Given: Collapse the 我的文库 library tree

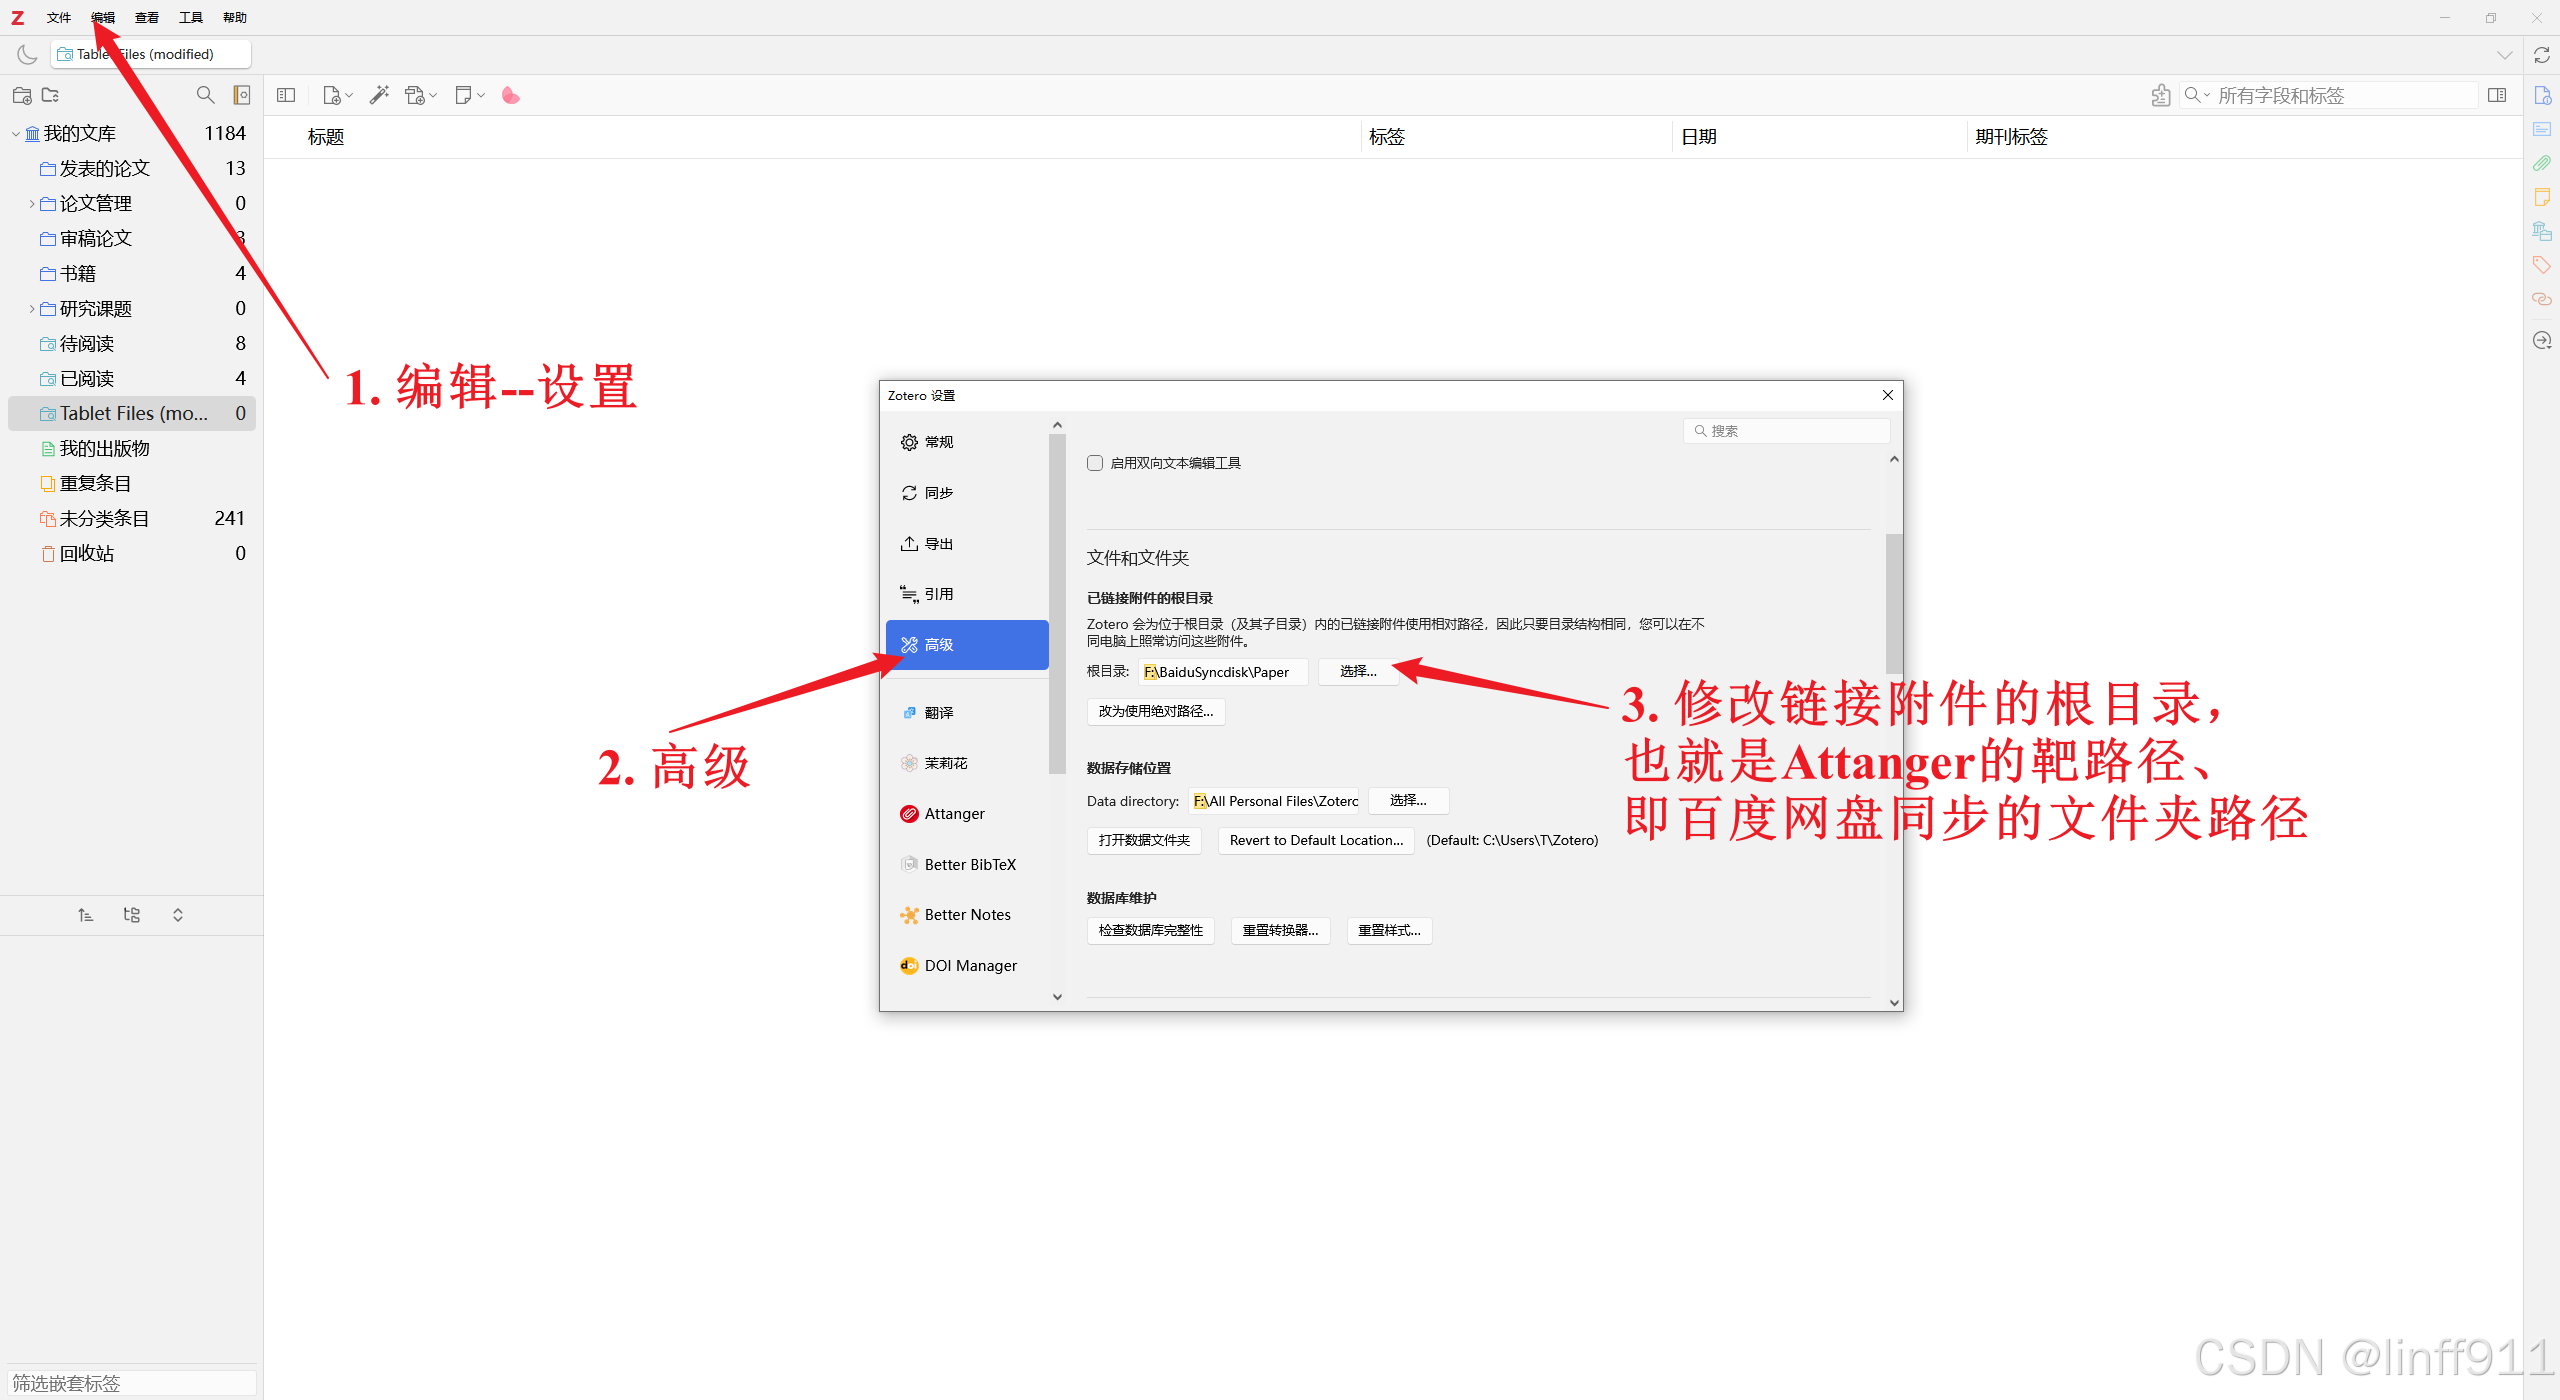Looking at the screenshot, I should click(16, 134).
